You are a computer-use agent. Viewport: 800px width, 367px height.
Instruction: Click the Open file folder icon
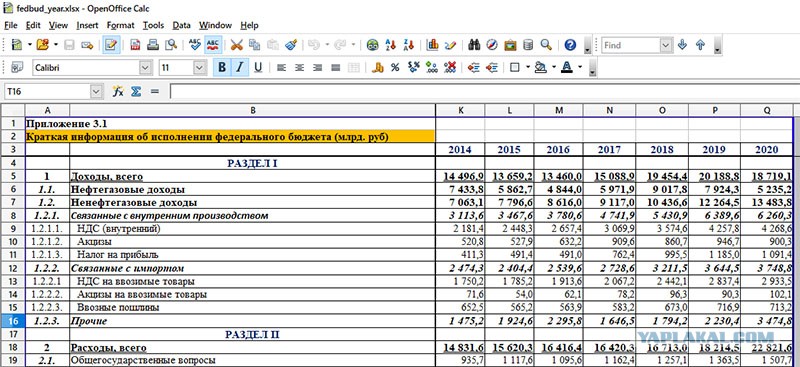pos(43,45)
